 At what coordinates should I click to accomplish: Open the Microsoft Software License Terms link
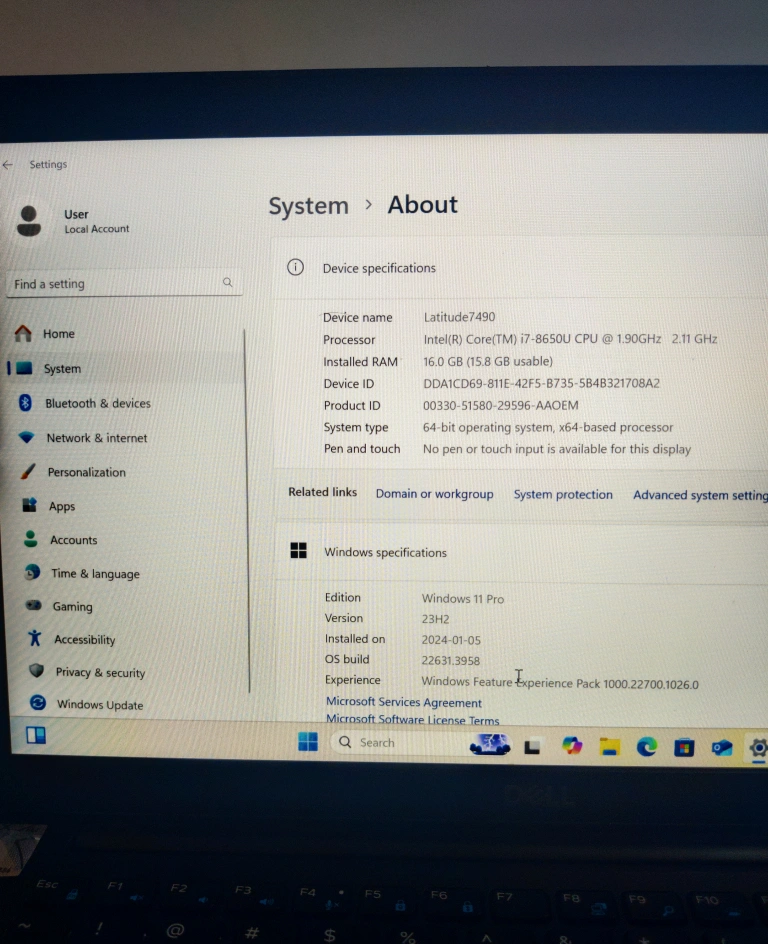tap(413, 719)
